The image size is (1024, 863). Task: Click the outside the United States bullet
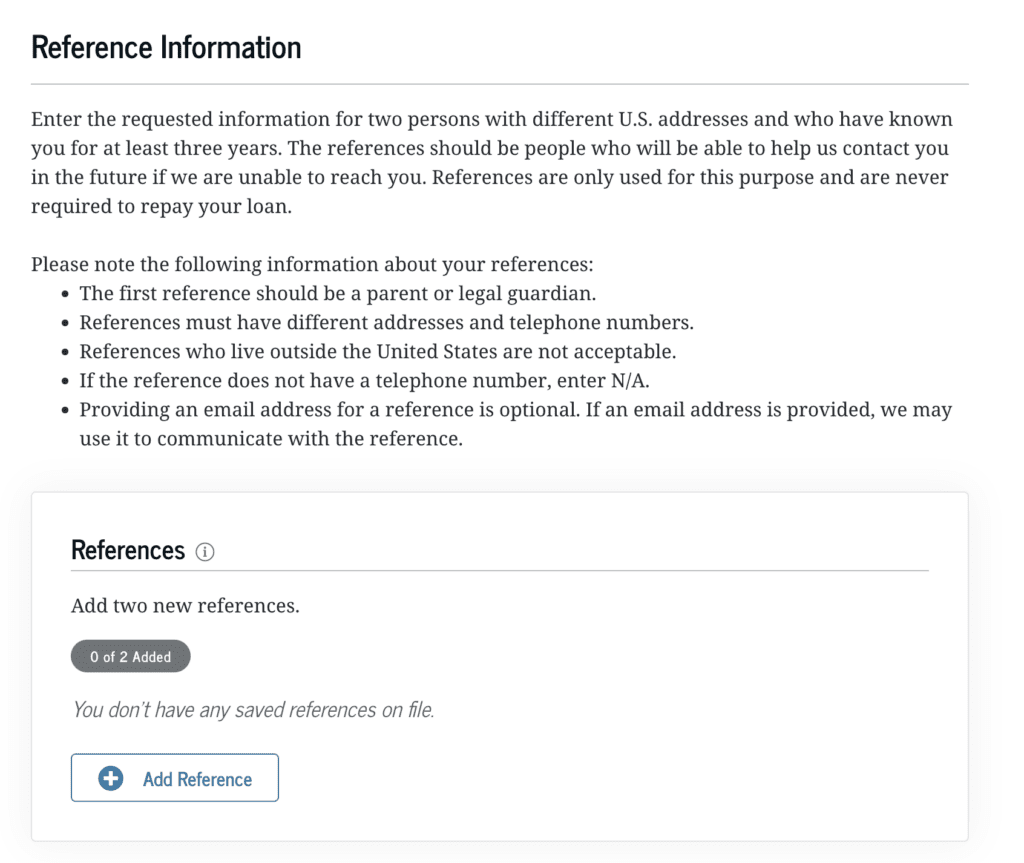[x=378, y=352]
